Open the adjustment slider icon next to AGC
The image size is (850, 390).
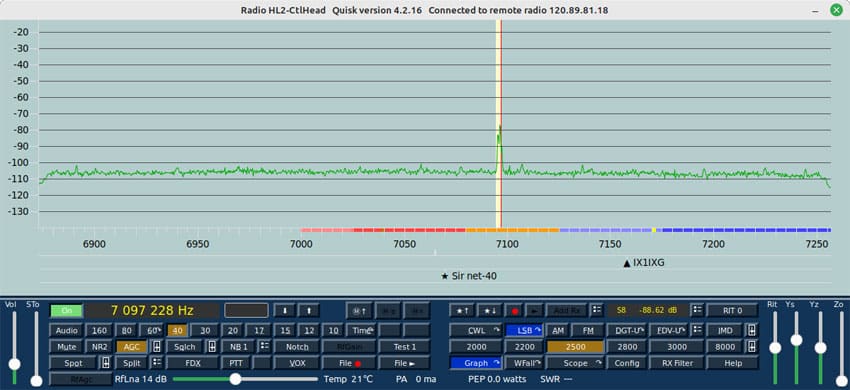click(x=156, y=347)
